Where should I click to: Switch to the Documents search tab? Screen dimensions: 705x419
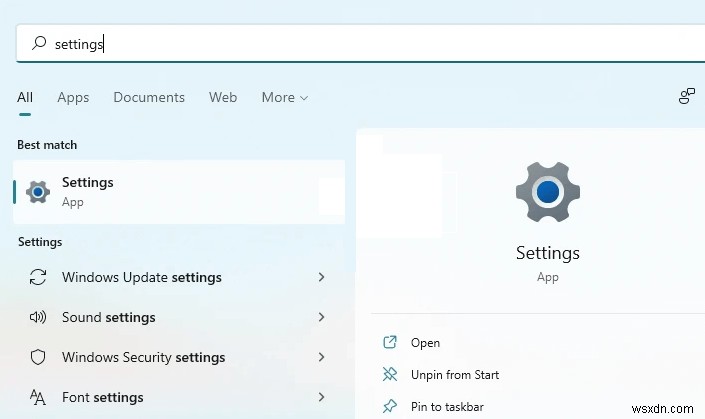pos(149,97)
